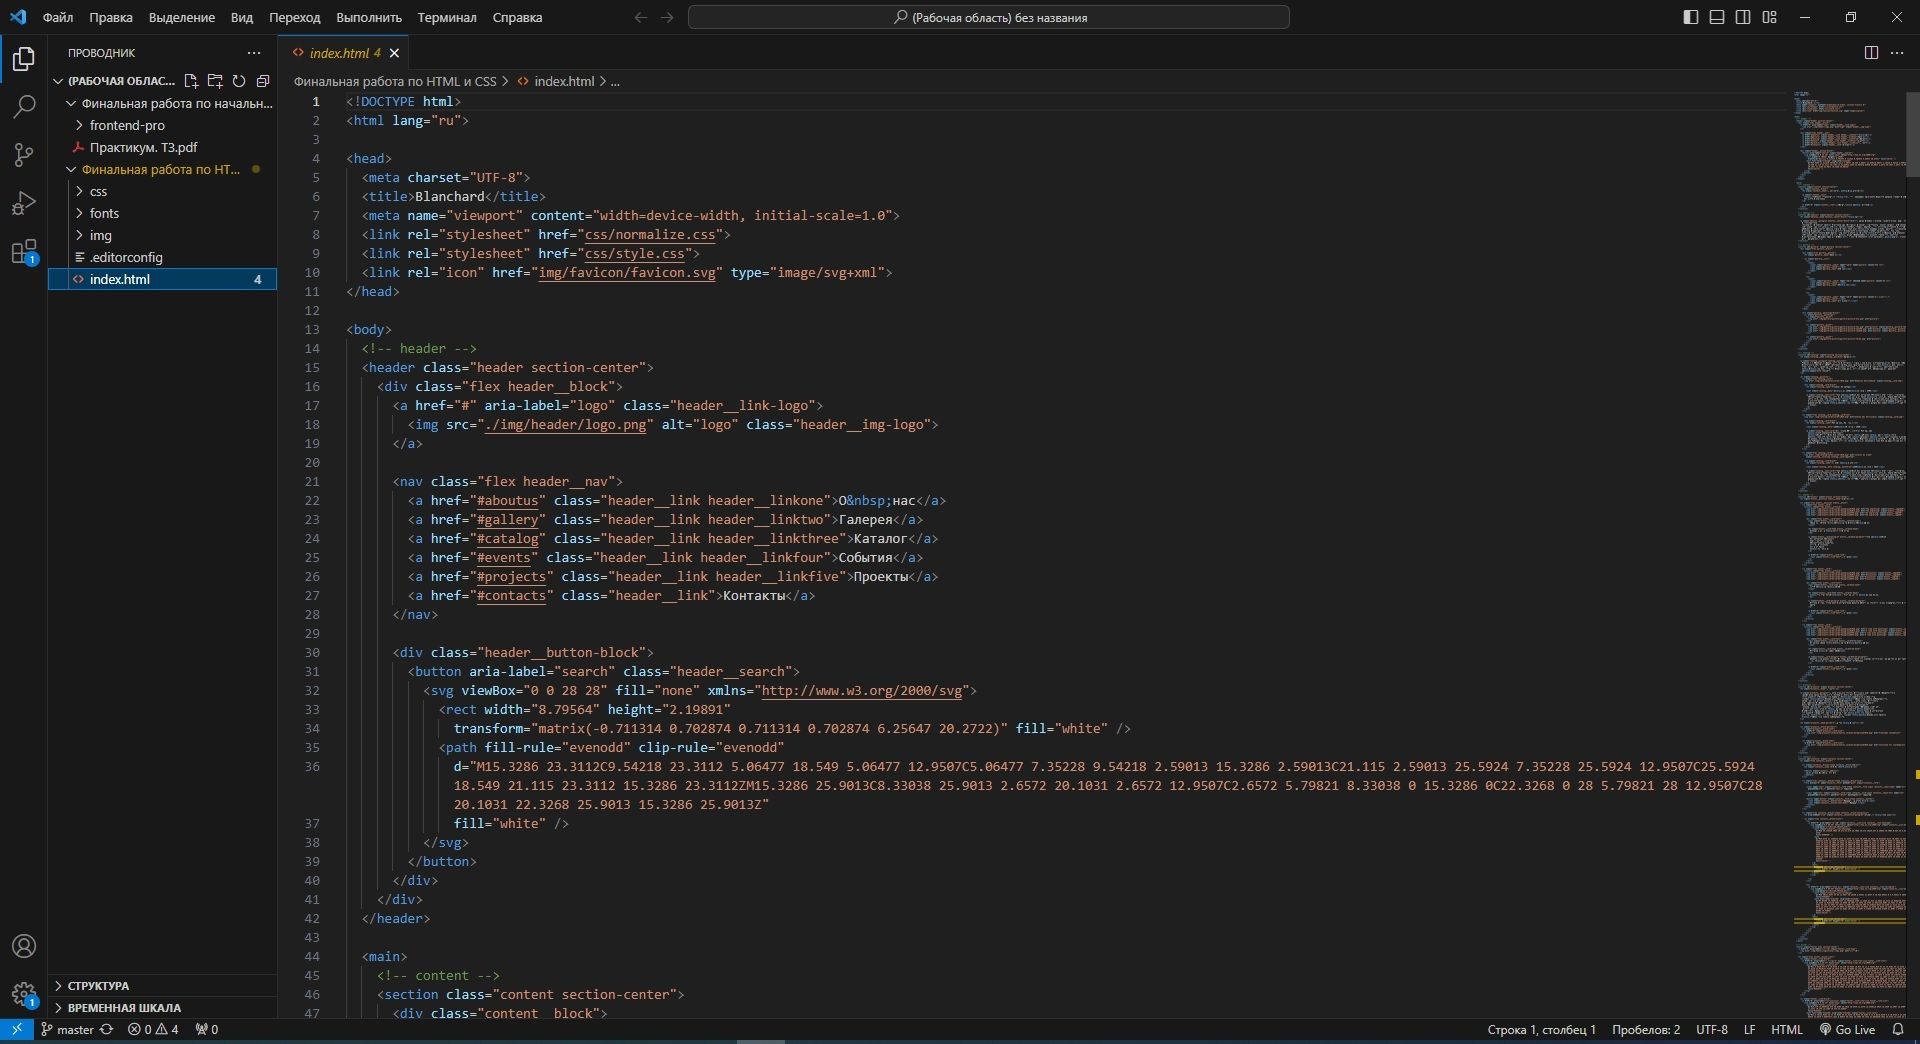Click the master branch indicator
The width and height of the screenshot is (1920, 1044).
pos(67,1029)
